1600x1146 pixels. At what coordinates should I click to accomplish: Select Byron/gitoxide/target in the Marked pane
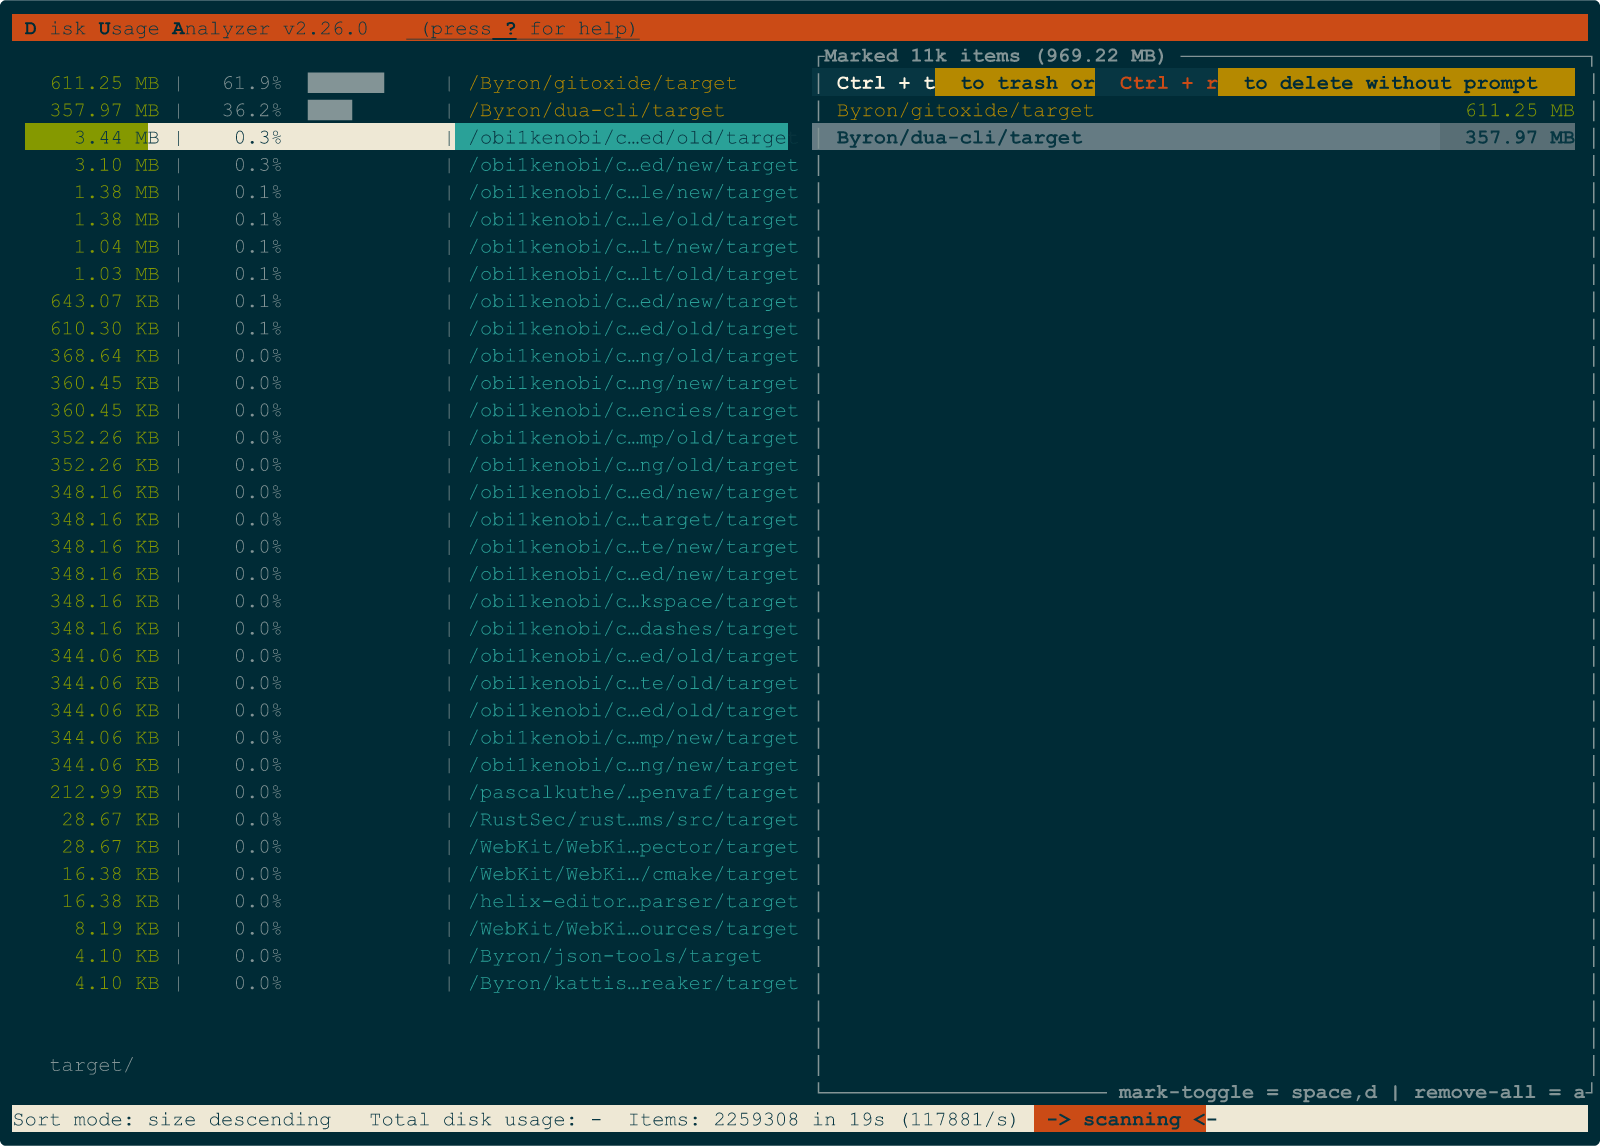click(964, 110)
